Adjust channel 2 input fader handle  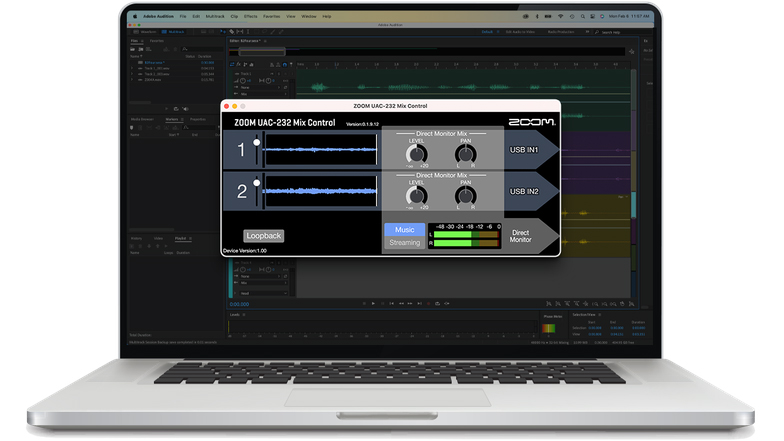pyautogui.click(x=256, y=183)
